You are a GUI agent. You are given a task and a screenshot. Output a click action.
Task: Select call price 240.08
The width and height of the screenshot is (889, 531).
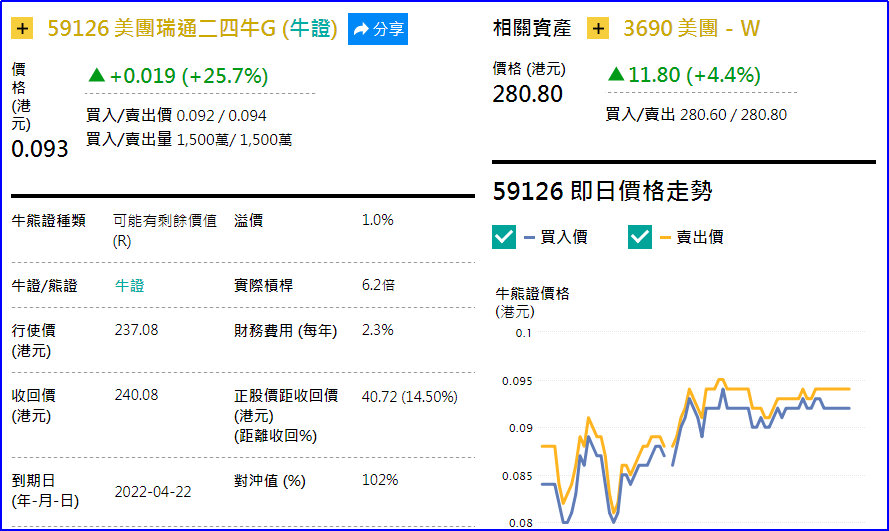tap(136, 395)
